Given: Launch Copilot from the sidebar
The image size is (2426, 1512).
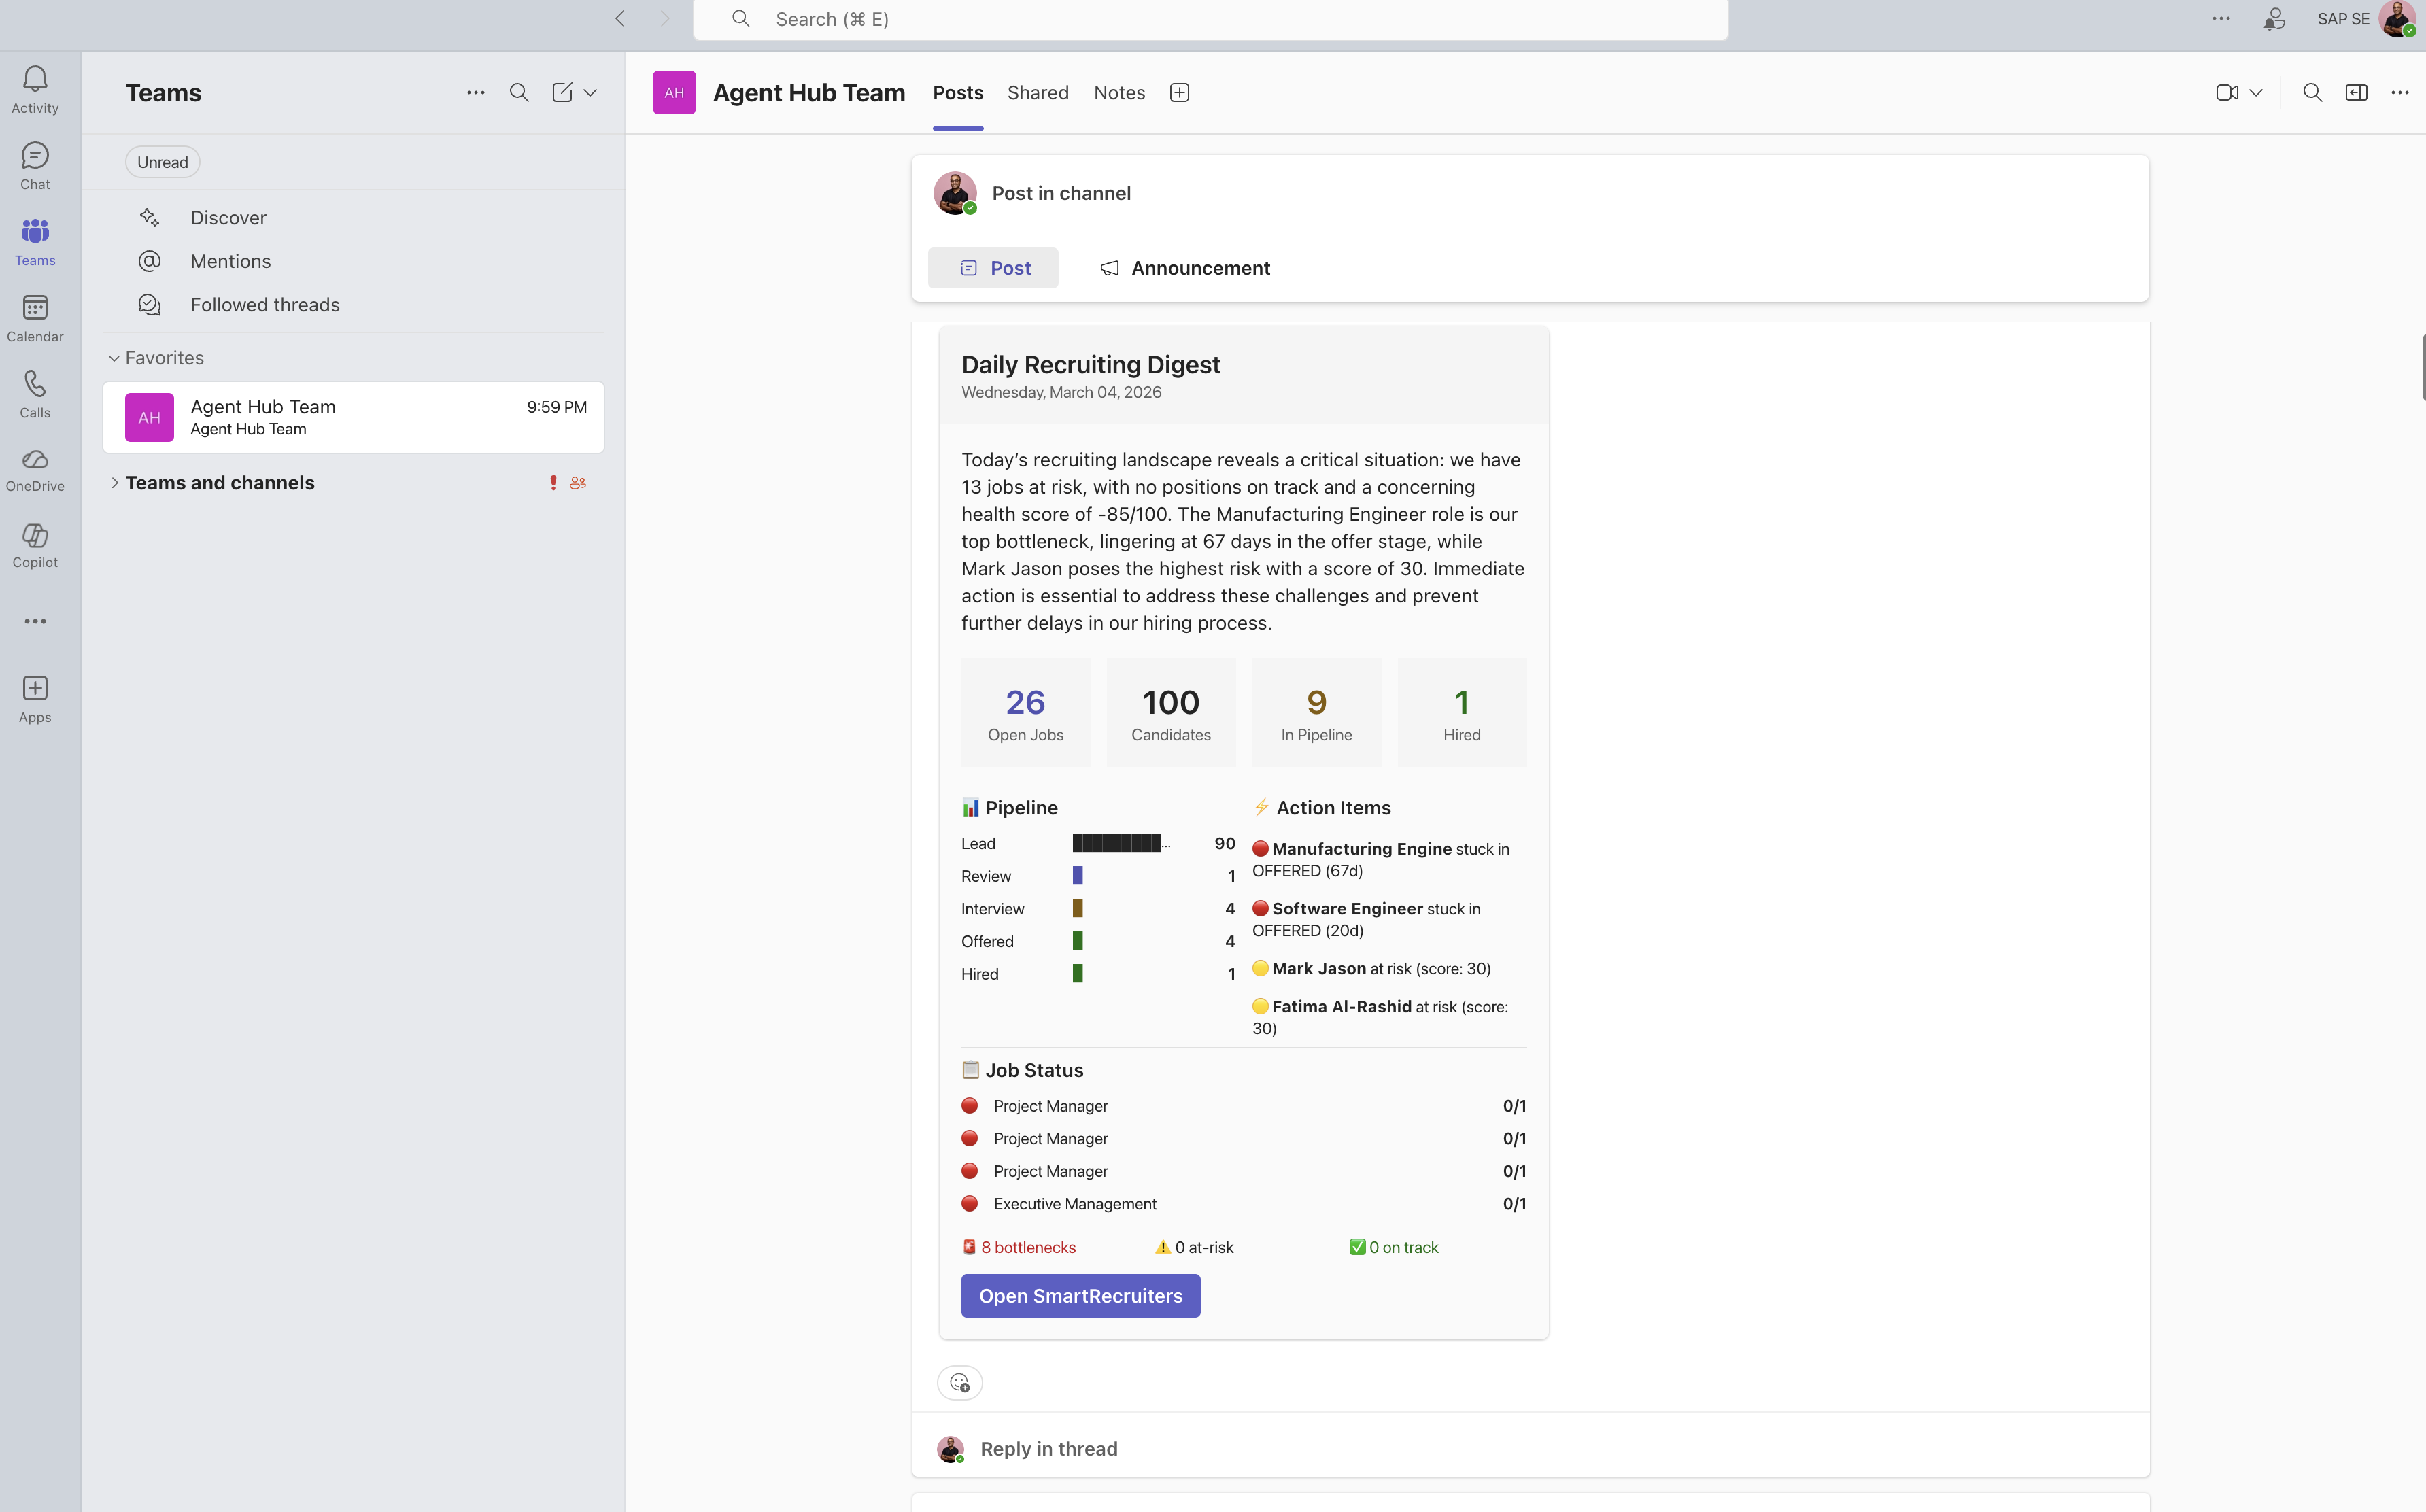Looking at the screenshot, I should point(35,546).
